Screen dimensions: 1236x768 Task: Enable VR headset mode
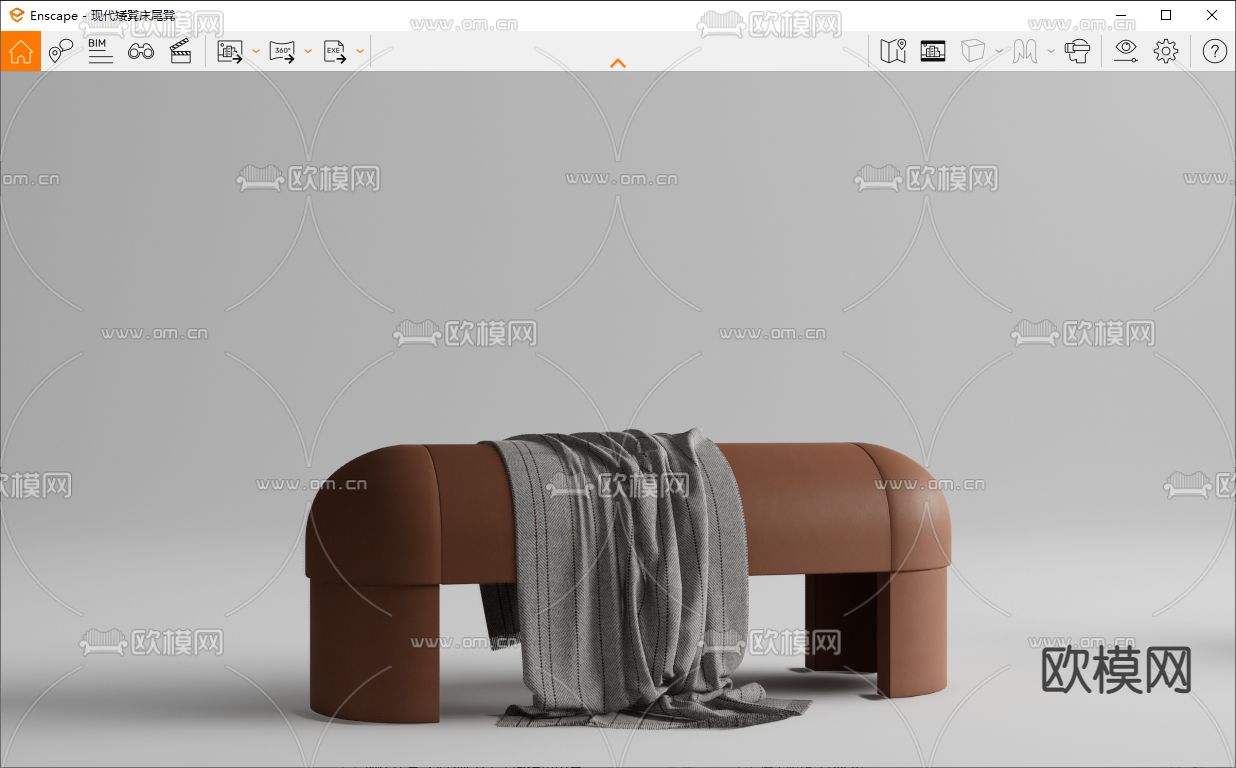click(1077, 51)
